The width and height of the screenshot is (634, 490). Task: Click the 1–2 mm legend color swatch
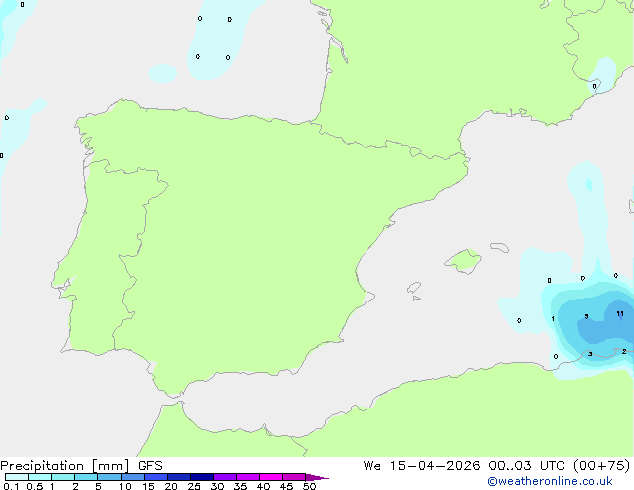63,477
